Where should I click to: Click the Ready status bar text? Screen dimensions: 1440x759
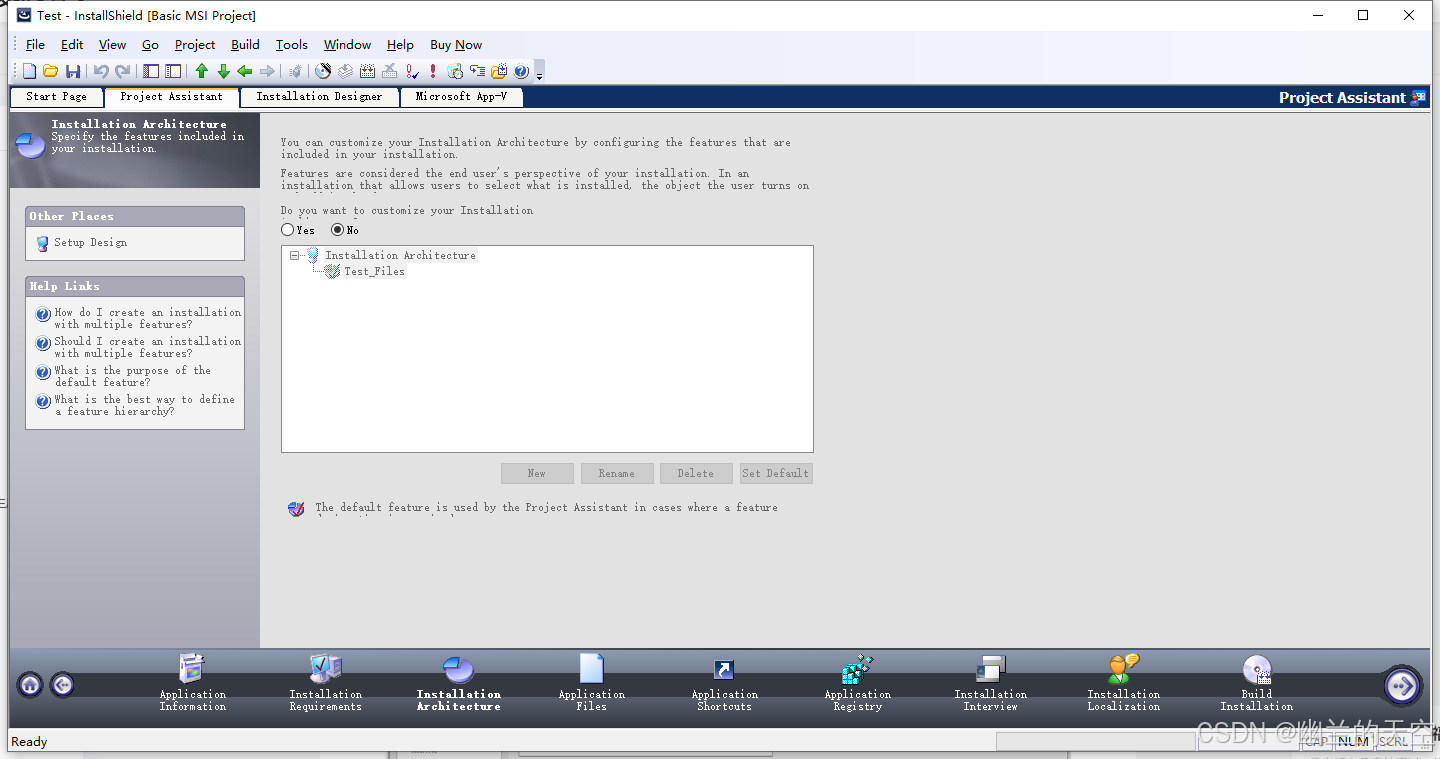pyautogui.click(x=29, y=742)
